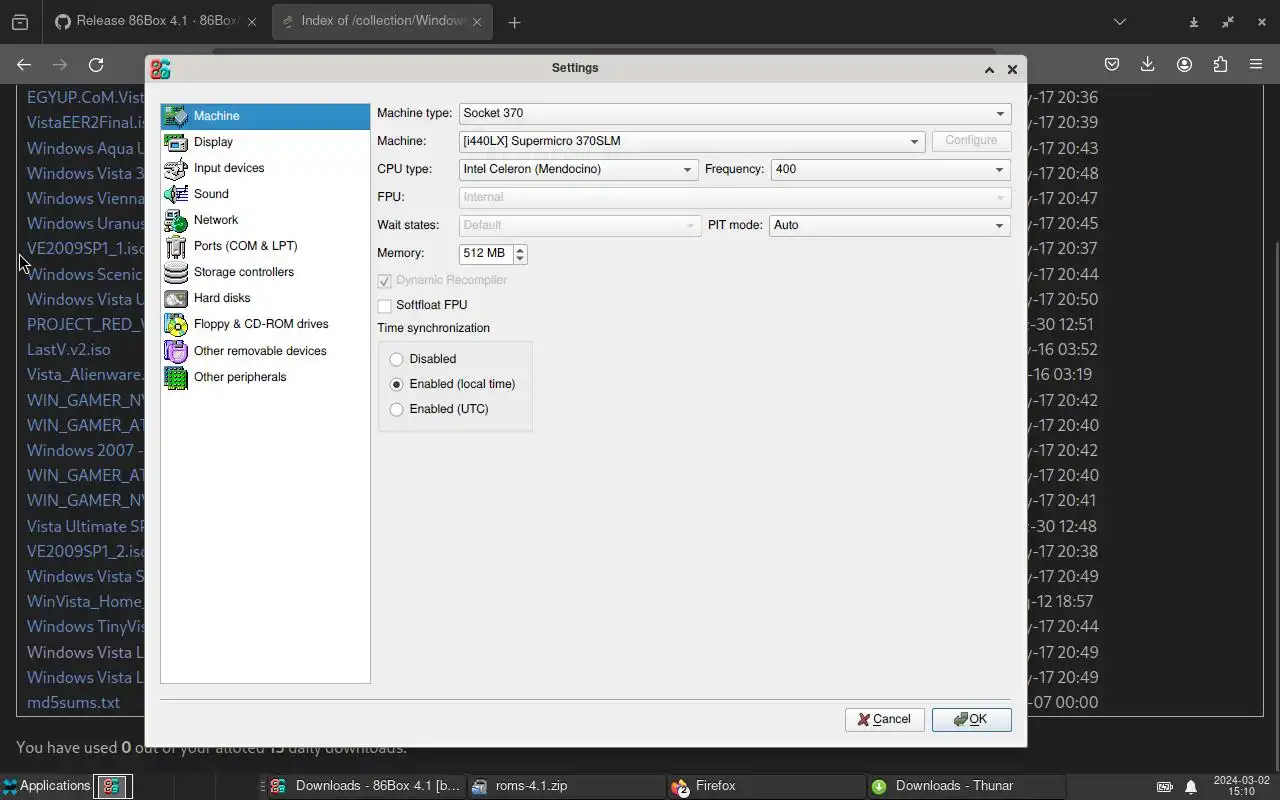
Task: Switch to roms-4.1.zip taskbar window
Action: pos(566,786)
